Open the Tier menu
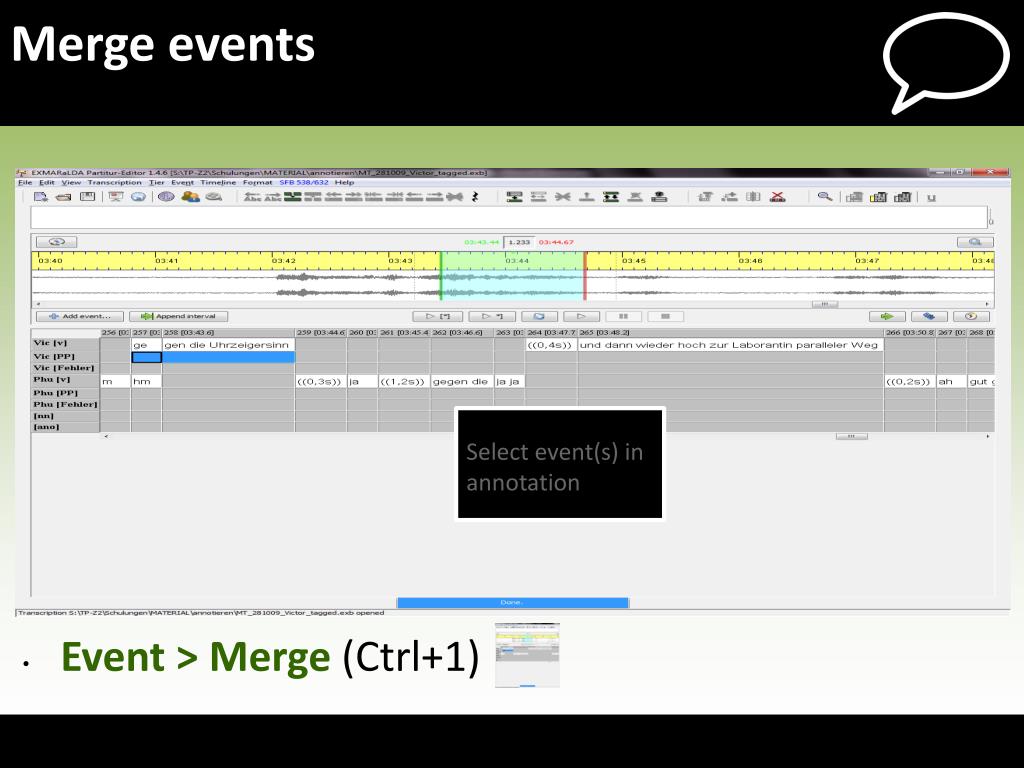The width and height of the screenshot is (1024, 768). (157, 183)
